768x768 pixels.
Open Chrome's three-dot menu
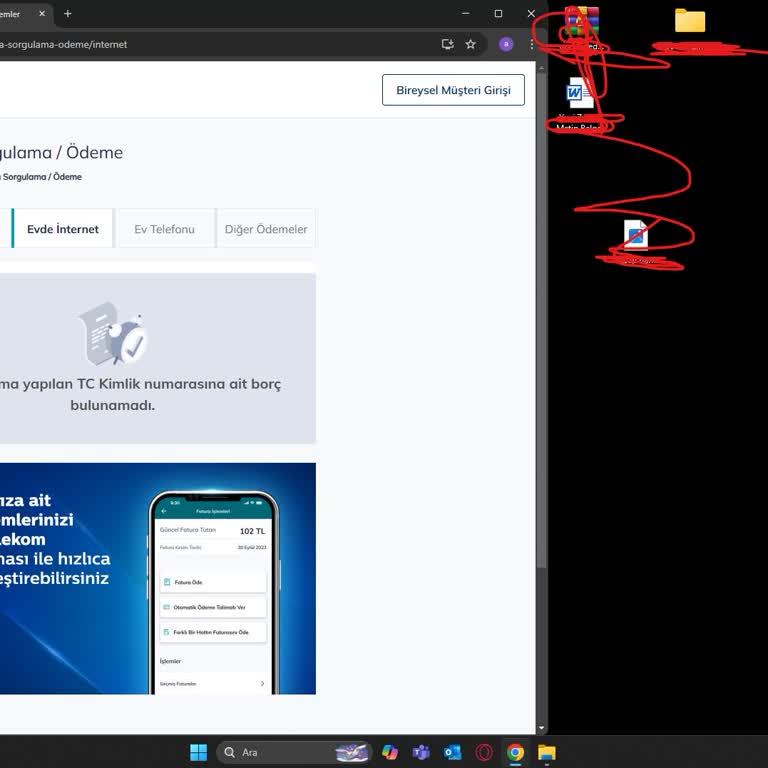[531, 44]
